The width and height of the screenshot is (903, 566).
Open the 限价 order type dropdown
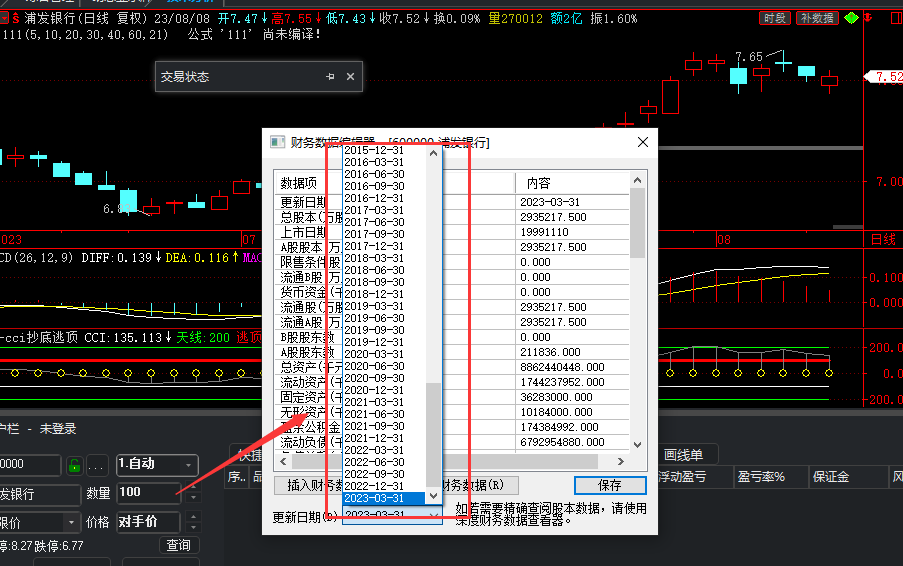click(x=71, y=522)
